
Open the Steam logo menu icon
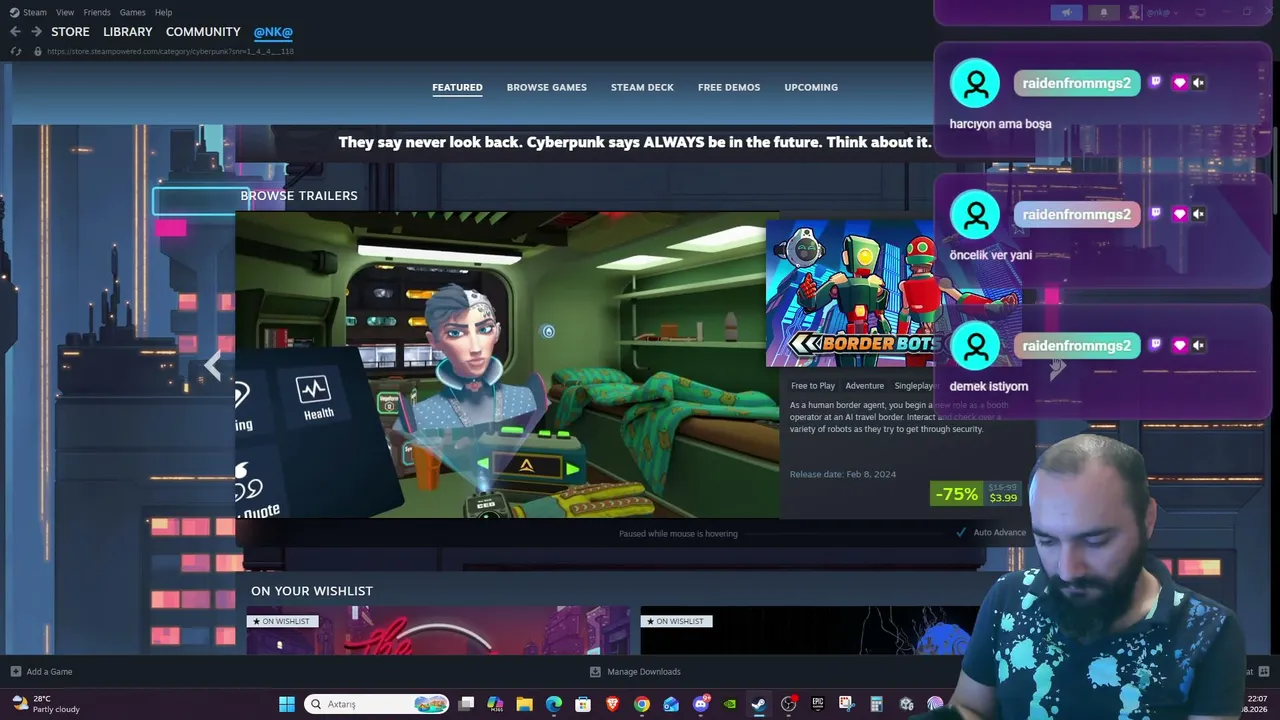coord(14,12)
